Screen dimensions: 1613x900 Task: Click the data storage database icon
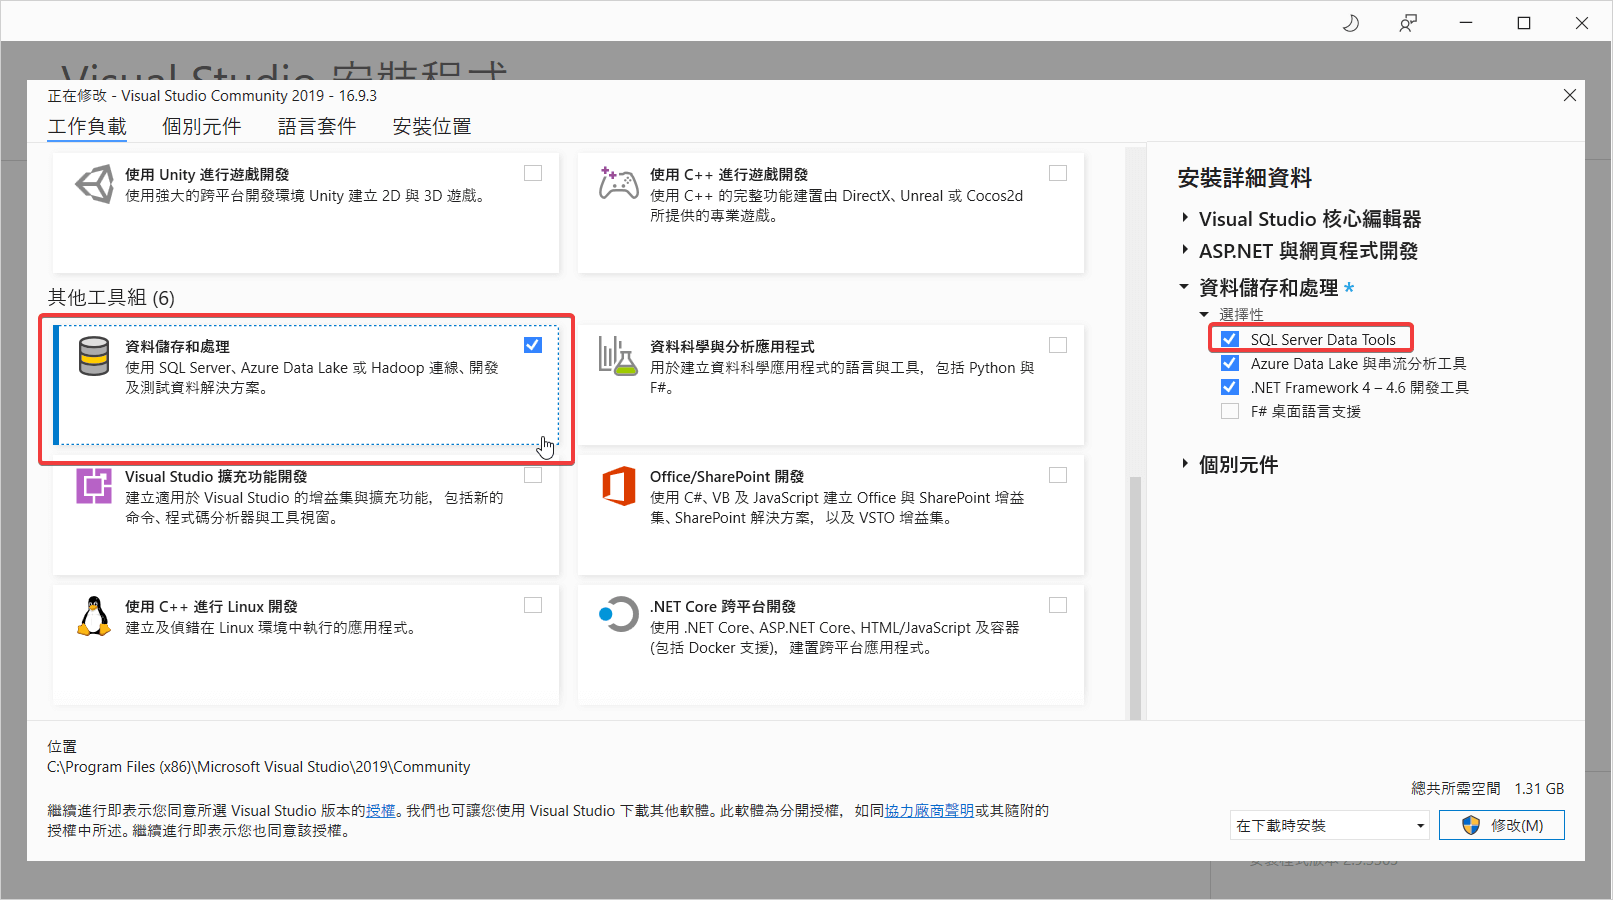pos(94,356)
